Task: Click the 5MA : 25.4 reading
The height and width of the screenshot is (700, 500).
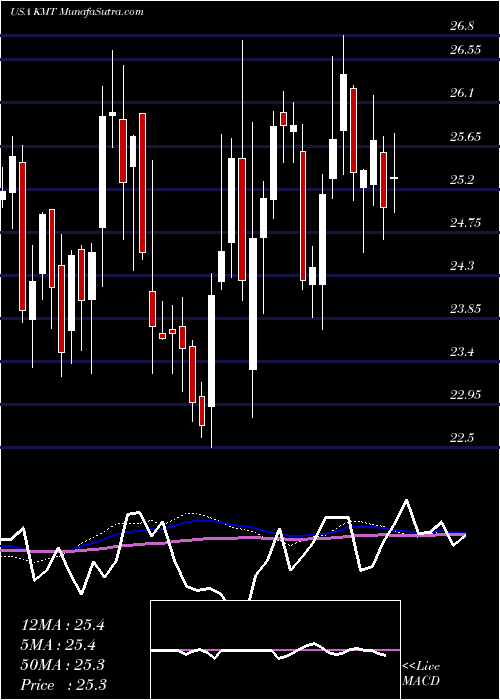Action: tap(58, 645)
